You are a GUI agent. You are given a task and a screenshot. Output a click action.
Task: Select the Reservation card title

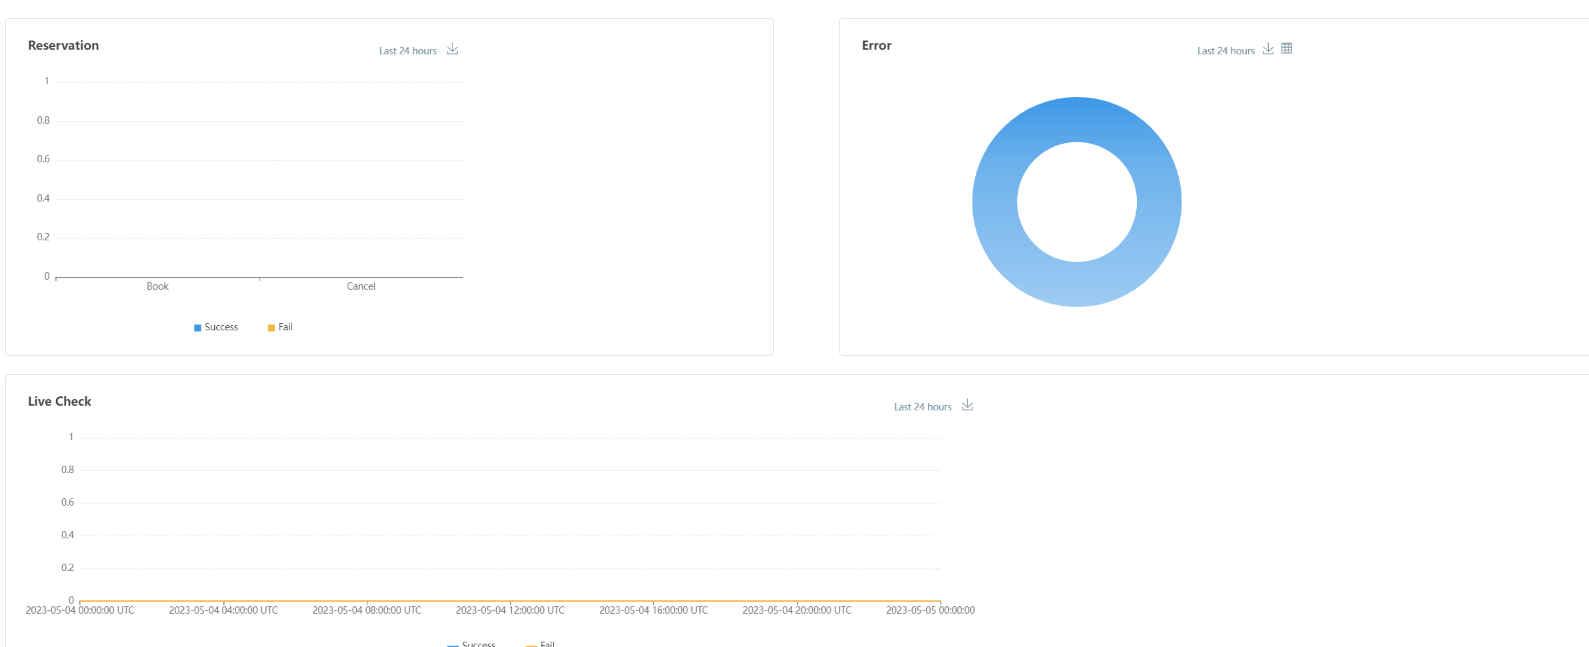point(63,45)
